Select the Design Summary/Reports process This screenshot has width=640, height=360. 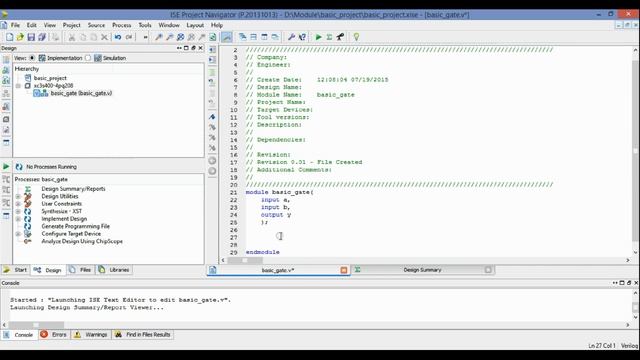click(x=73, y=189)
